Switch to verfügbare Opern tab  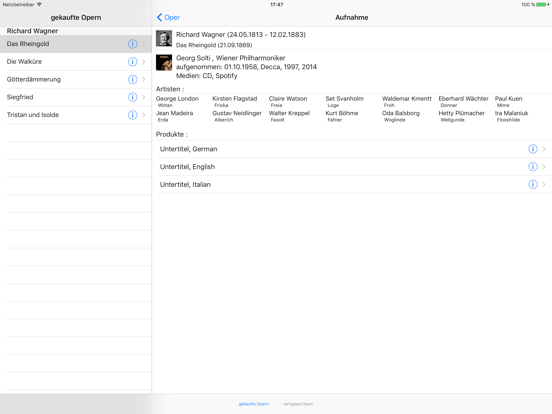point(298,404)
